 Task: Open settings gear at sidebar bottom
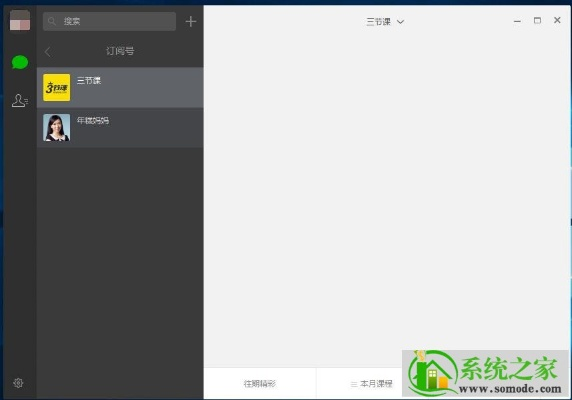(x=18, y=383)
